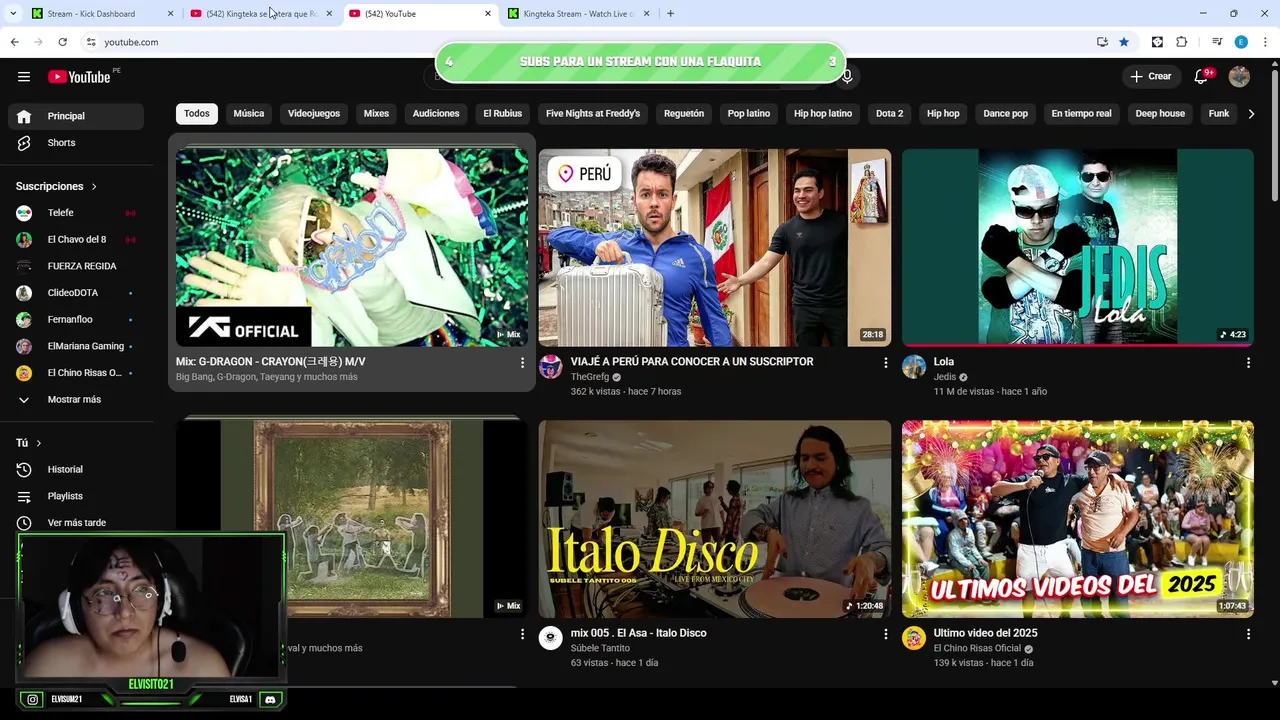This screenshot has width=1280, height=720.
Task: Expand Mostrar más subscriptions
Action: 76,400
